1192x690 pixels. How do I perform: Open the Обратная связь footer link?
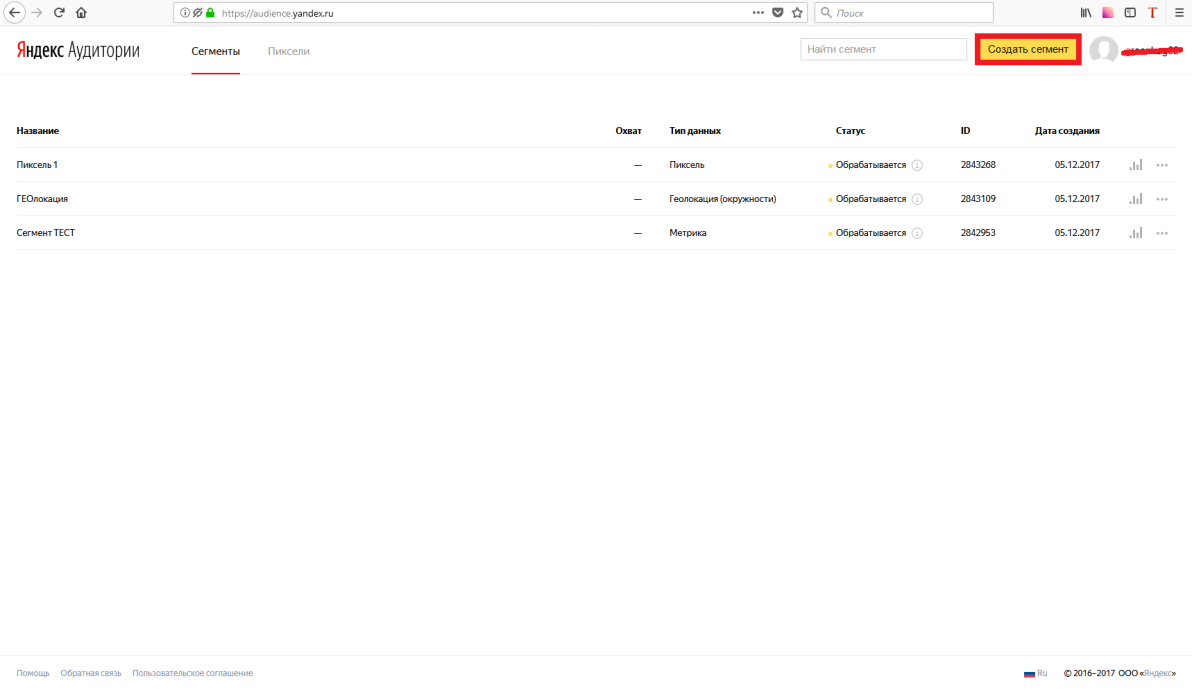coord(90,673)
